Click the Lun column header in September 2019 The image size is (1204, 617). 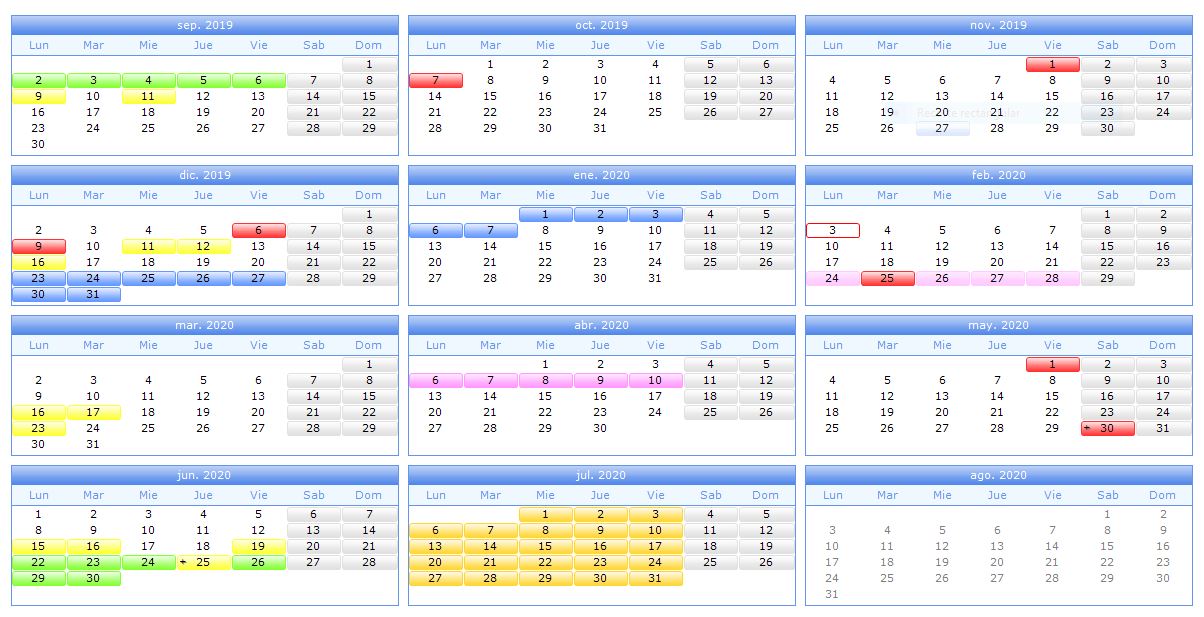click(x=39, y=45)
